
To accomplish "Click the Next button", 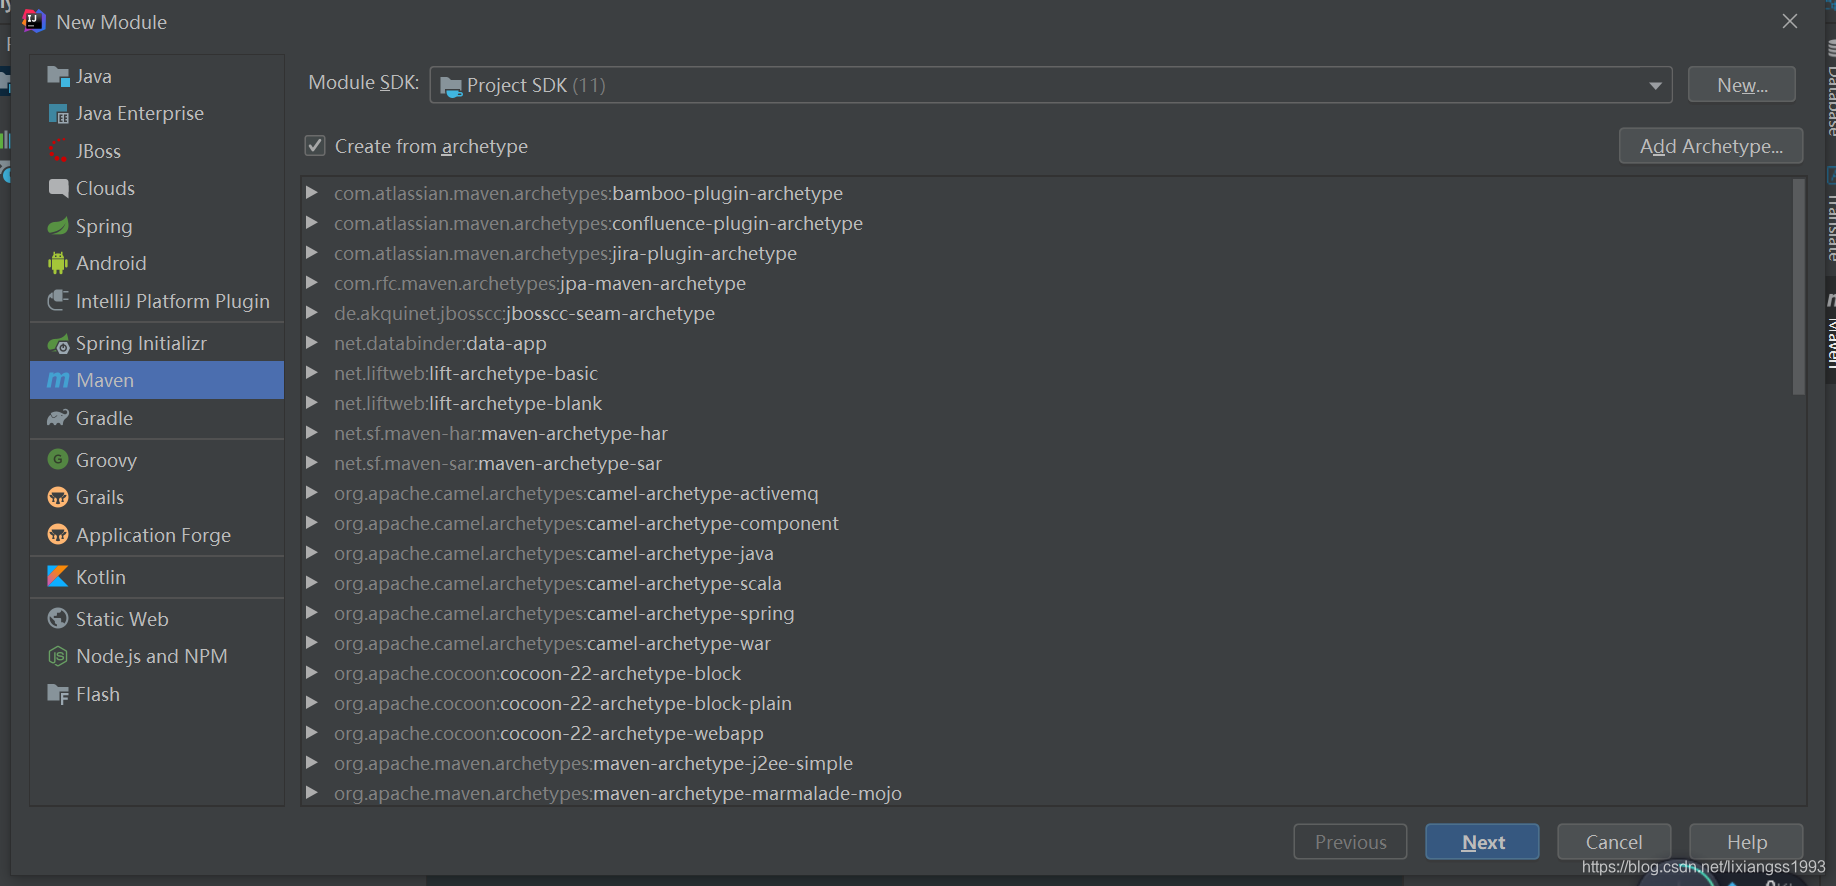I will [x=1482, y=842].
